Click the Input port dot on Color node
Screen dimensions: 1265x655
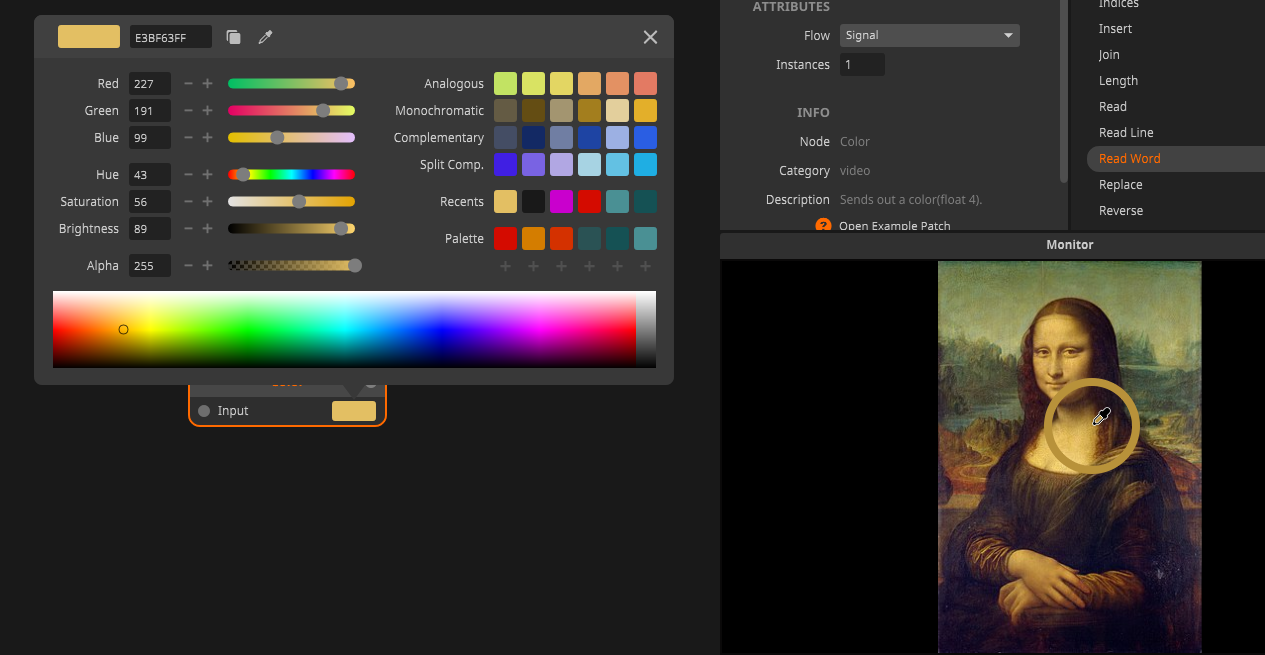[x=204, y=411]
